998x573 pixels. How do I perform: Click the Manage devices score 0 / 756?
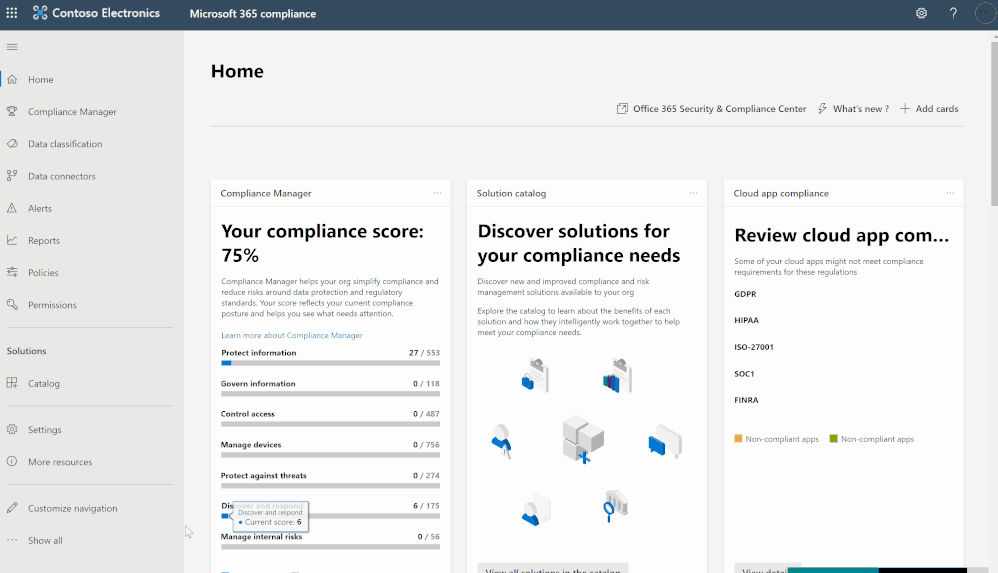click(426, 445)
